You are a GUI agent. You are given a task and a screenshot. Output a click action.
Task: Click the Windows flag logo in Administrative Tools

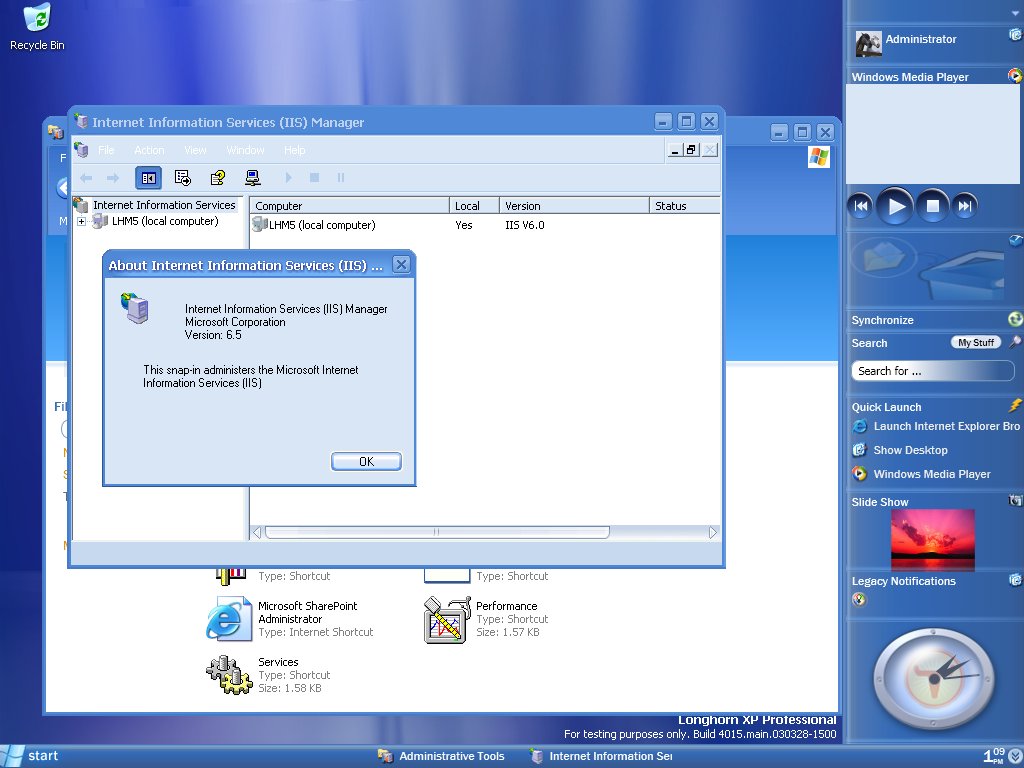click(x=818, y=157)
